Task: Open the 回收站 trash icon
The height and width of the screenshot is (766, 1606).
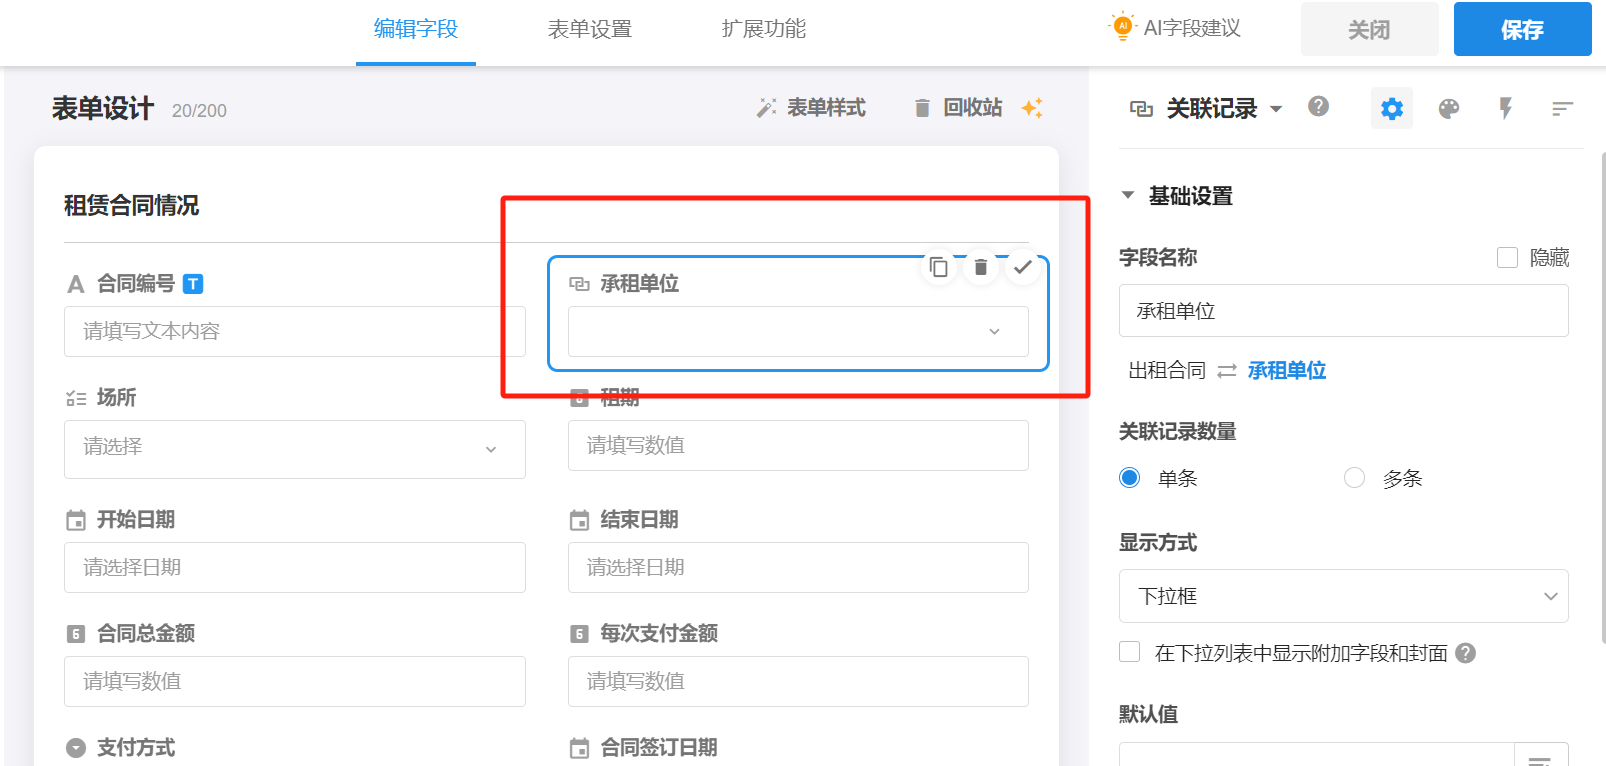Action: point(922,108)
